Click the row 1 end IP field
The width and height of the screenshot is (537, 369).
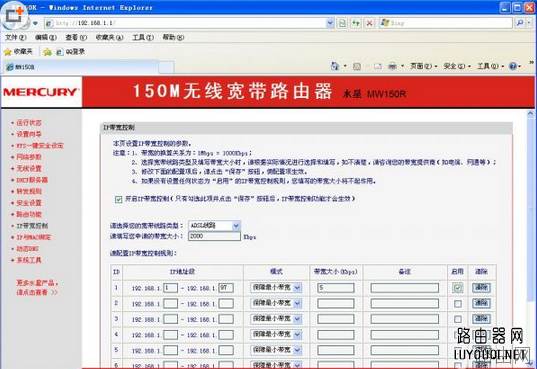tap(226, 287)
